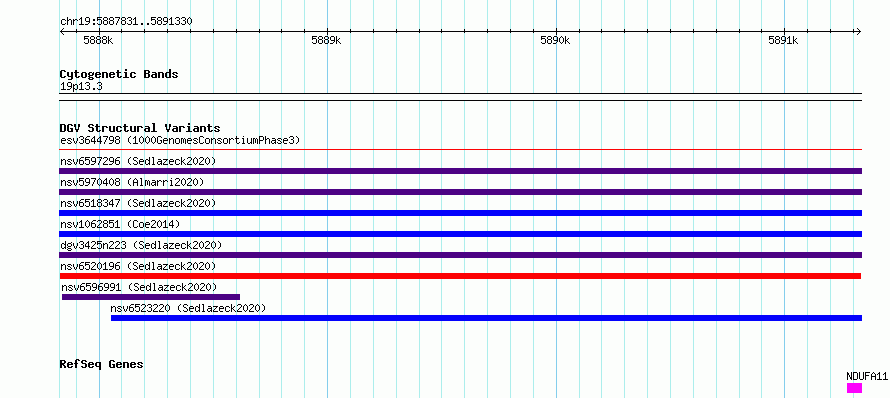
Task: Click the nsv6518347 blue variant bar
Action: (460, 213)
